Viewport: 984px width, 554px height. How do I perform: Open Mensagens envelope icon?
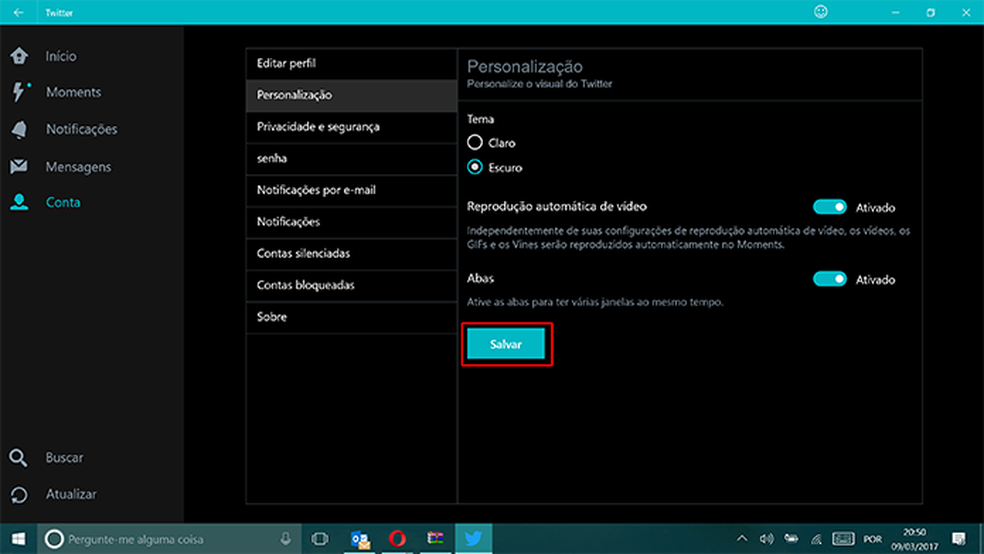click(x=18, y=166)
